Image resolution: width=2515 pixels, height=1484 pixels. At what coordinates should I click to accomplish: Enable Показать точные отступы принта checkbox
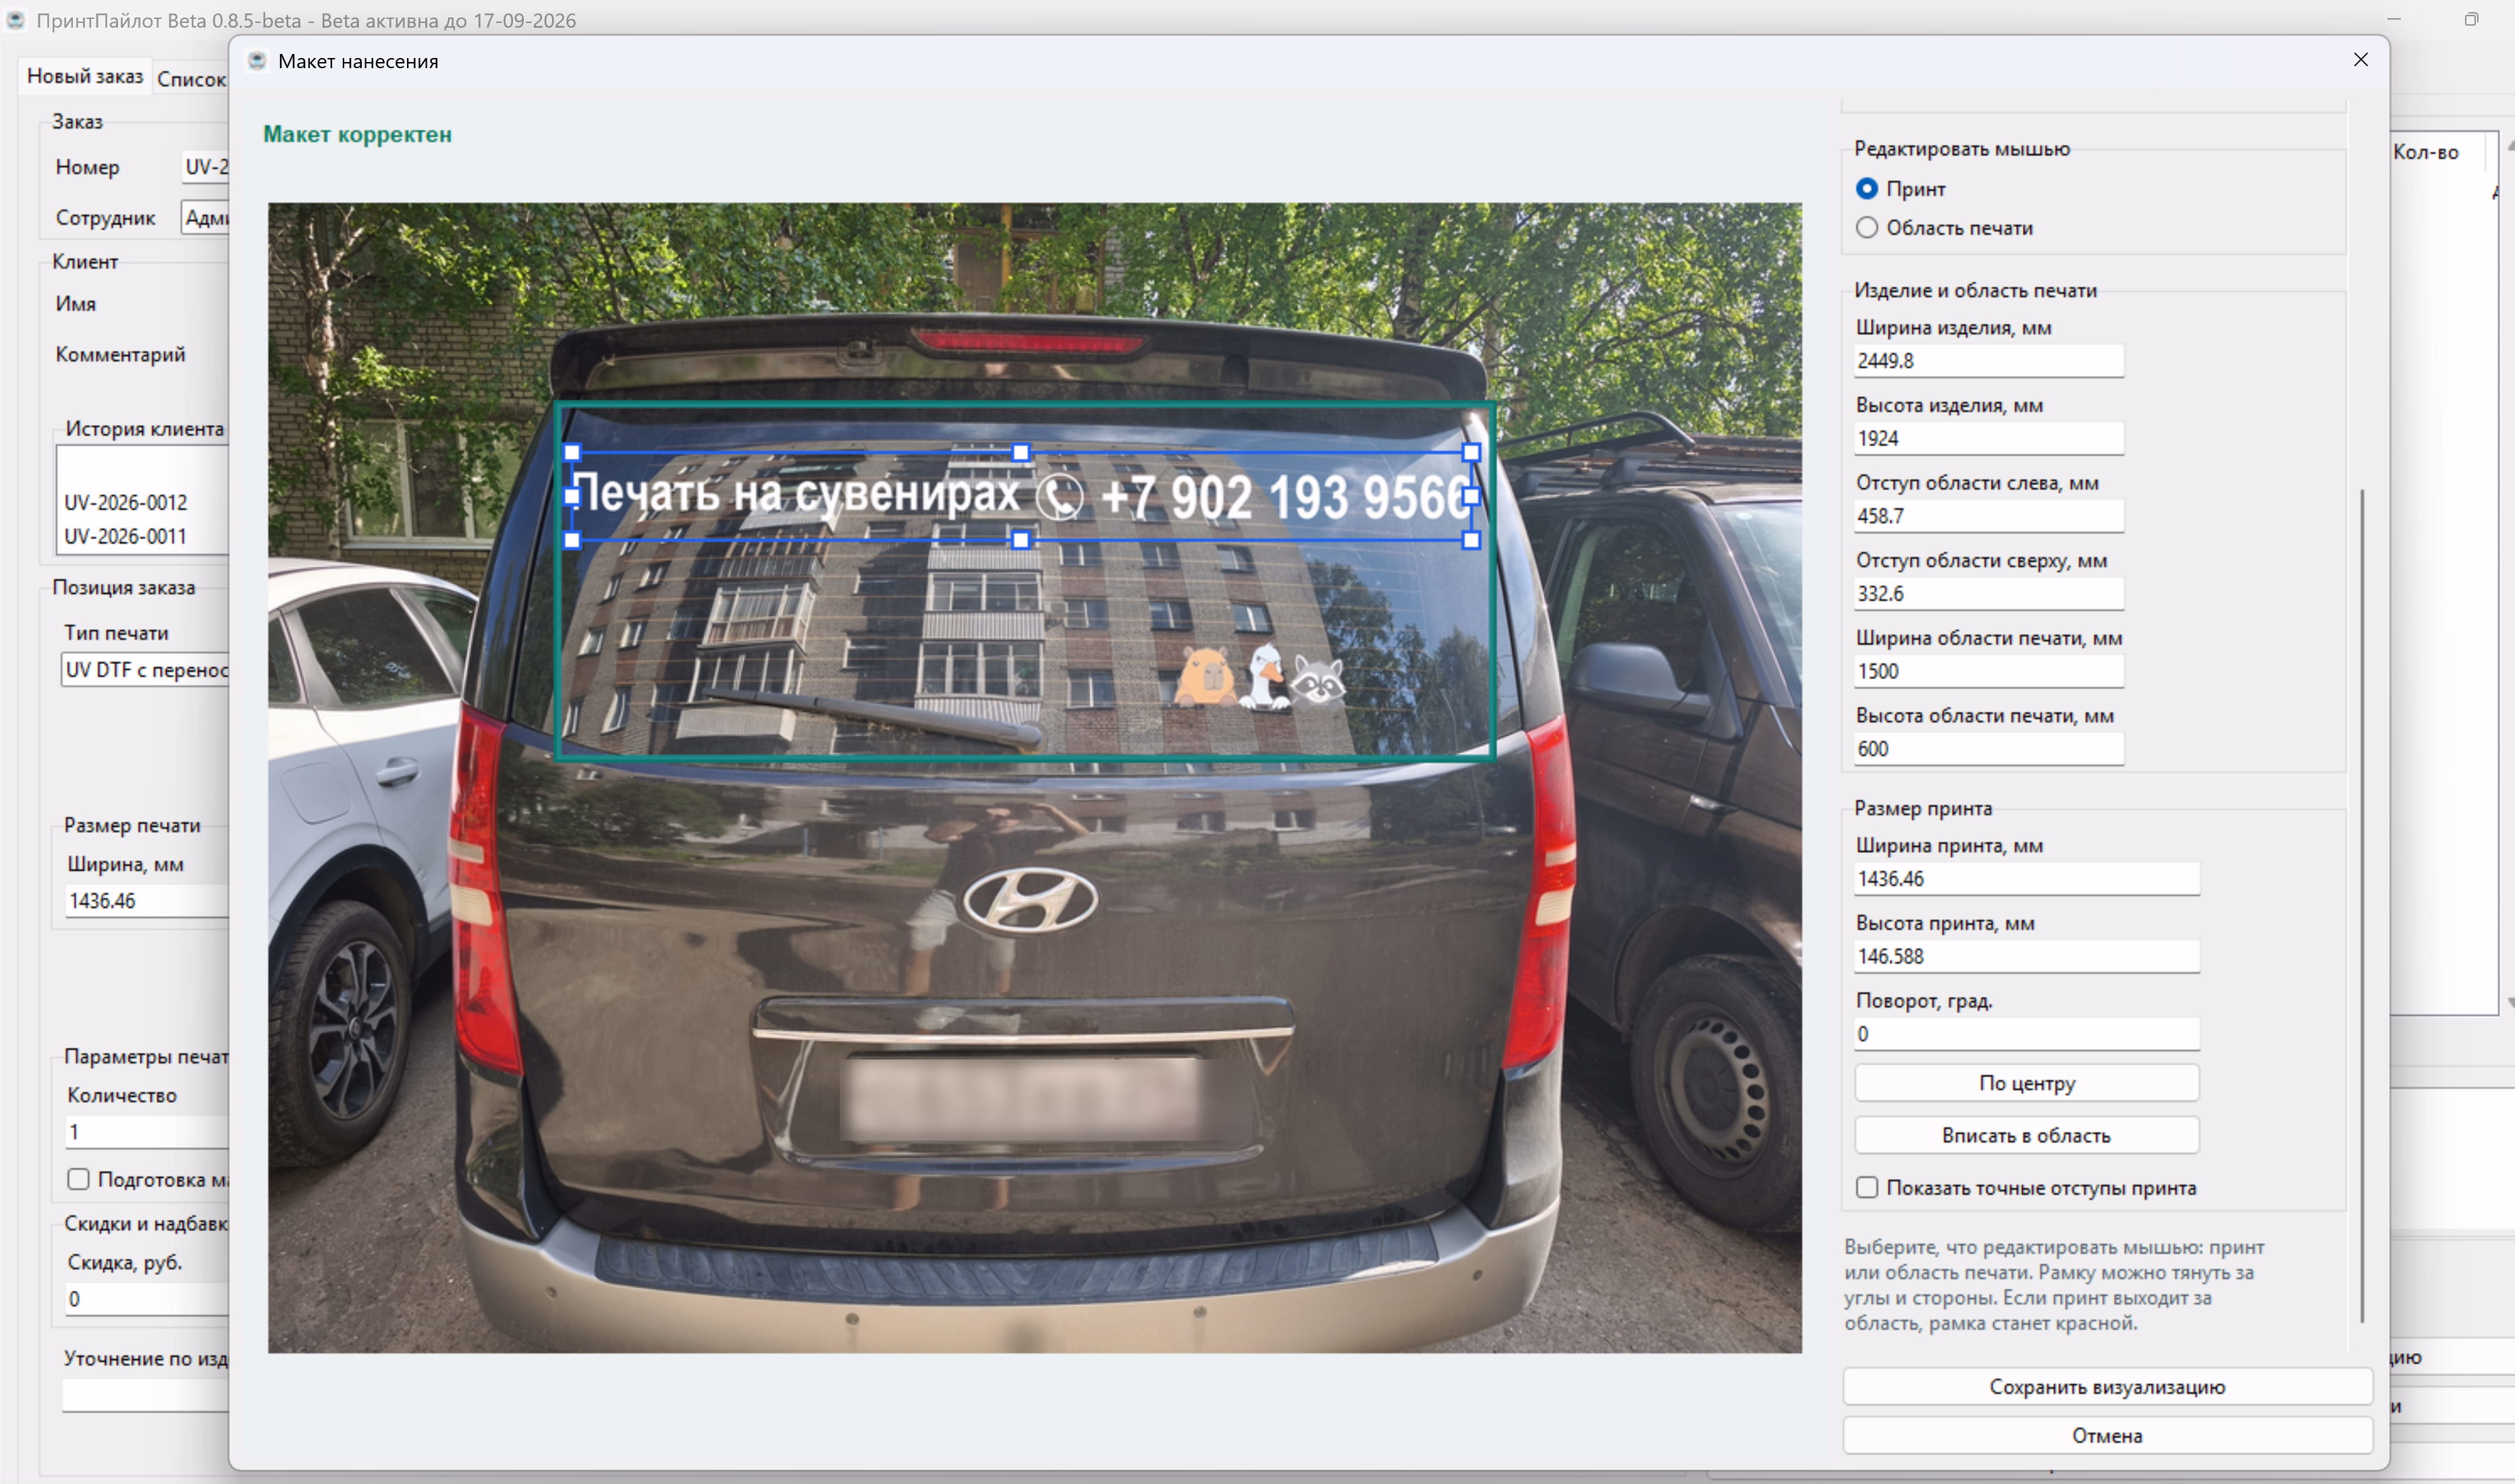[1866, 1187]
